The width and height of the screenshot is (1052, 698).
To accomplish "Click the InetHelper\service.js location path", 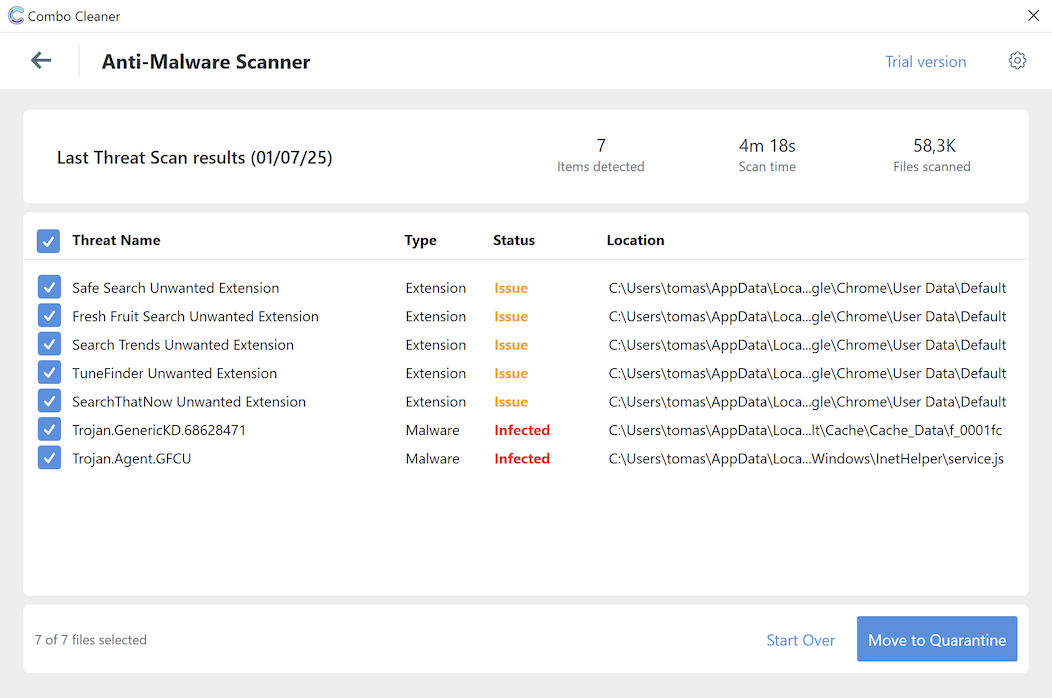I will coord(806,458).
